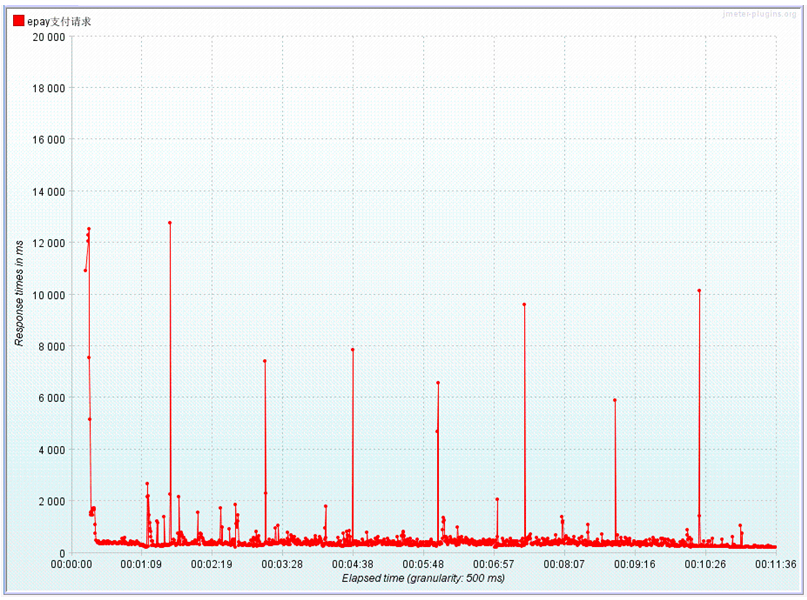Click the spike peak near 7 900 ms at 00:04:38
The height and width of the screenshot is (600, 807).
pyautogui.click(x=353, y=350)
